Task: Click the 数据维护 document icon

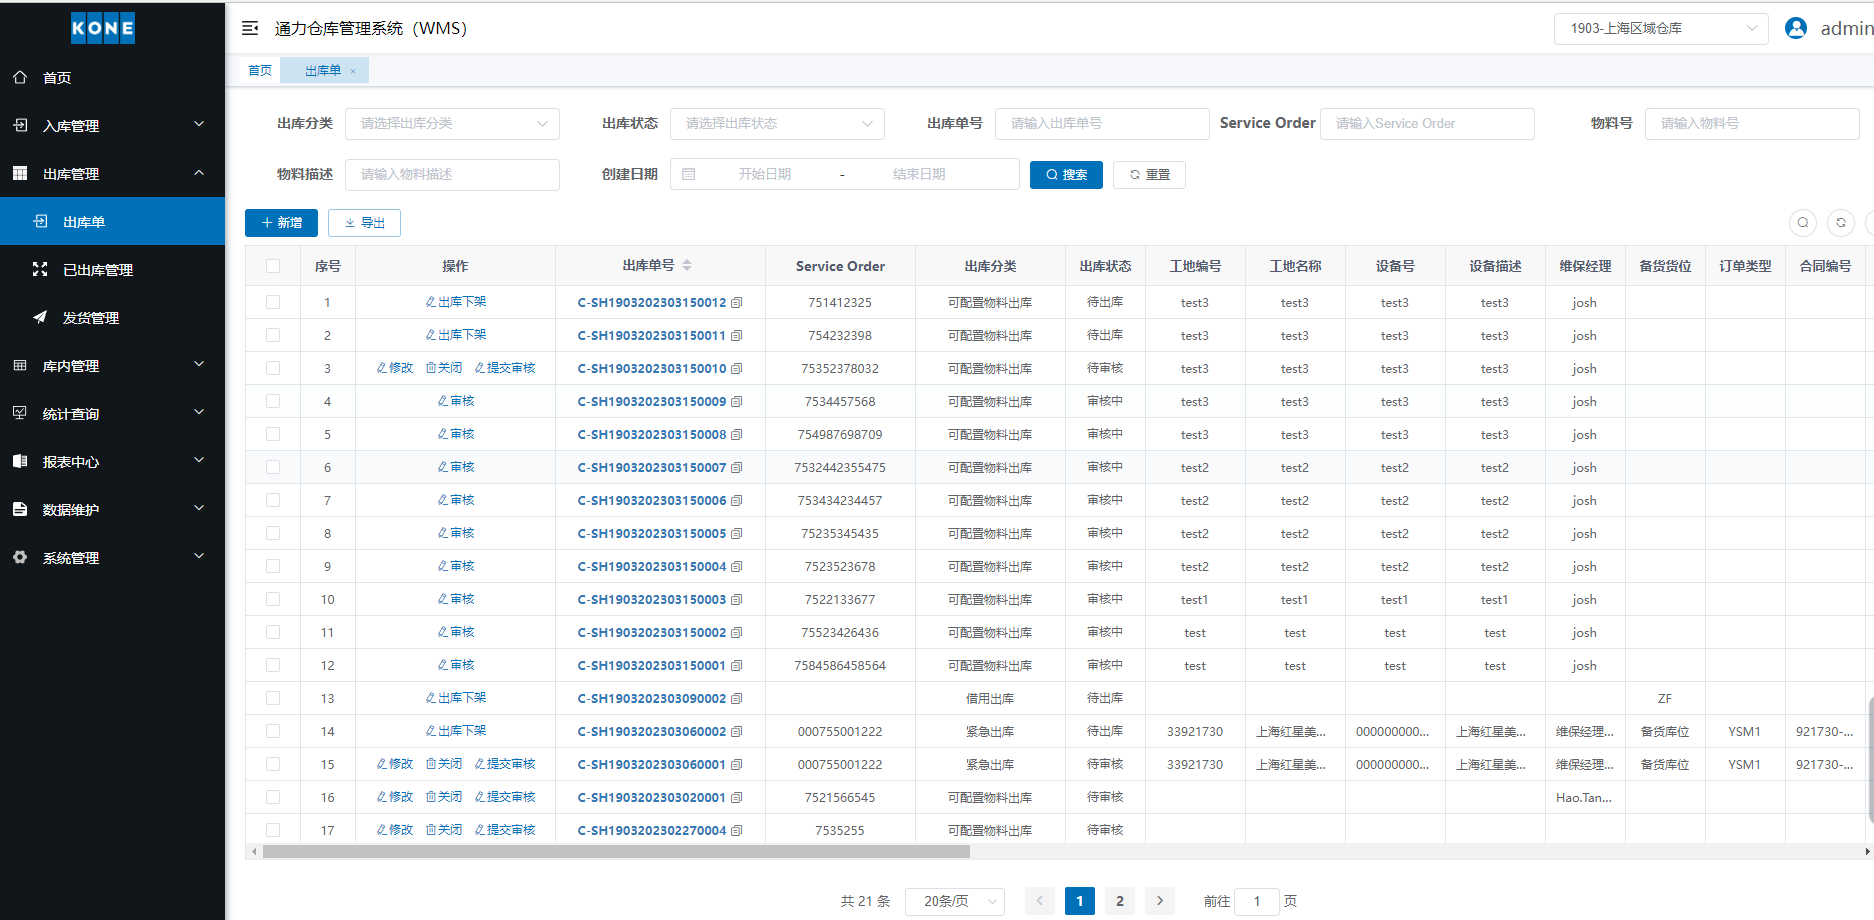Action: (x=20, y=509)
